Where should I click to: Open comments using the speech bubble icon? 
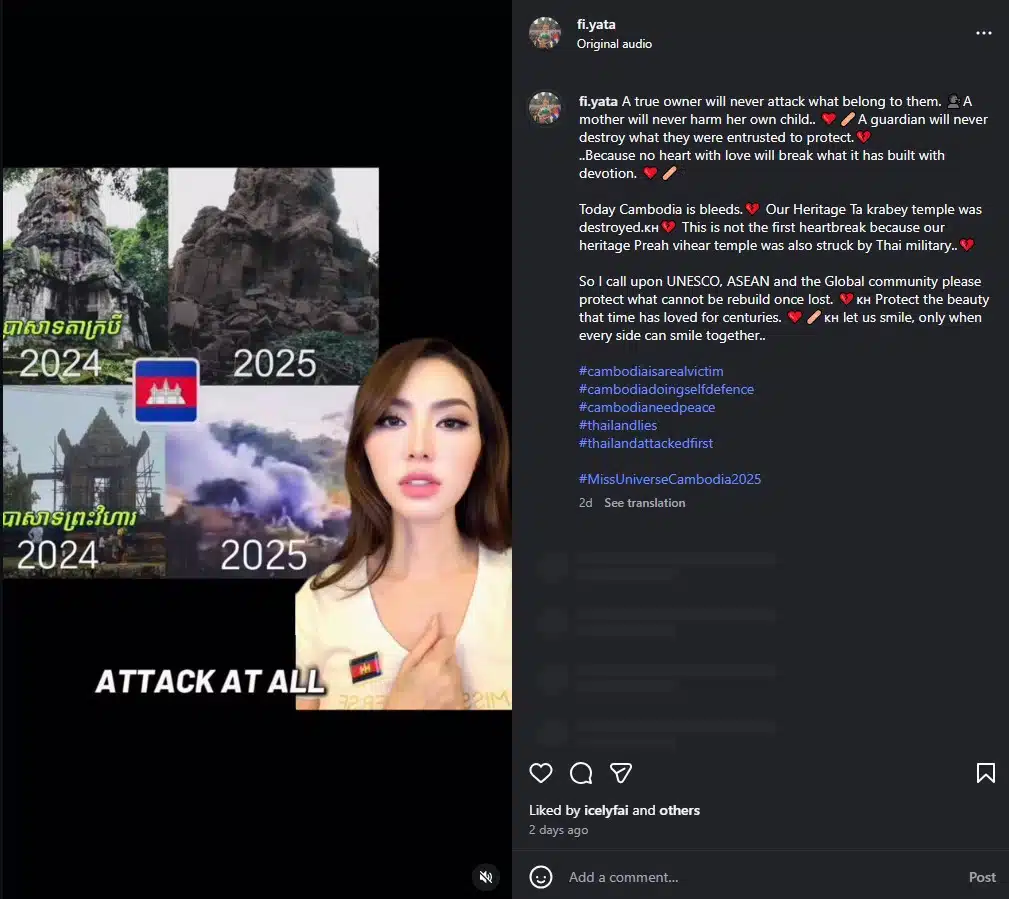pyautogui.click(x=581, y=773)
